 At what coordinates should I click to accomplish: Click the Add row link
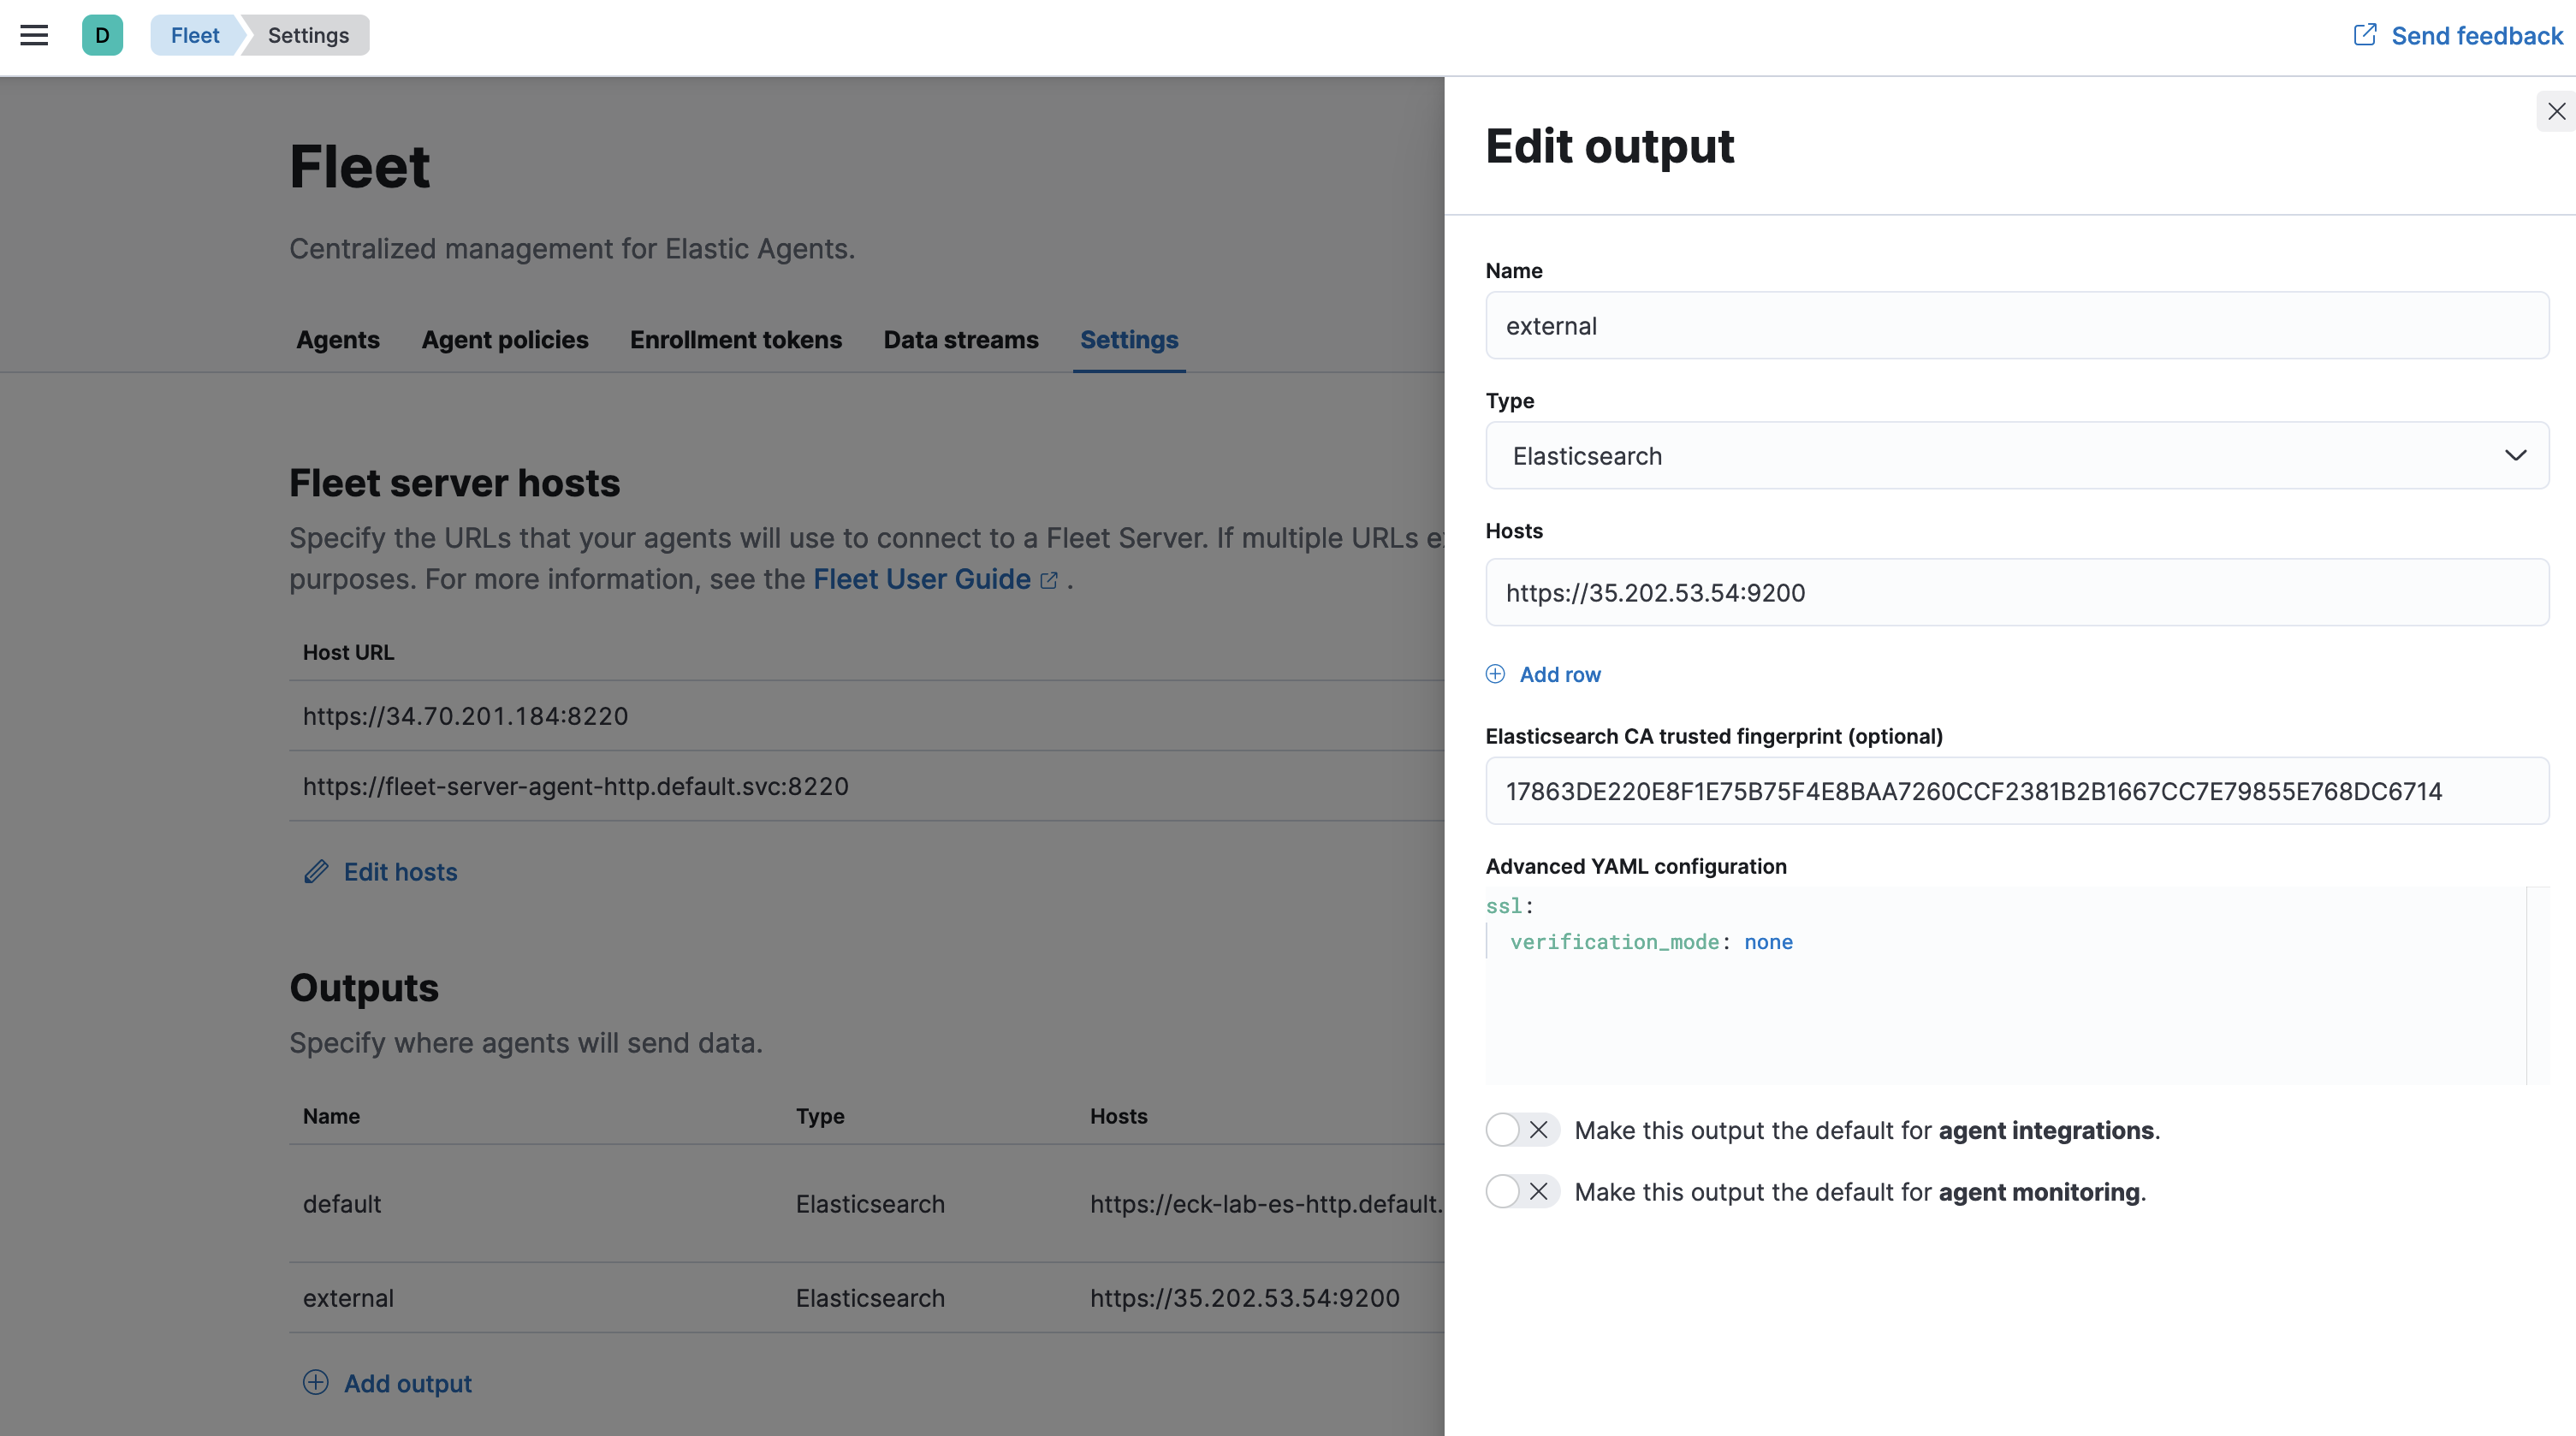1559,675
